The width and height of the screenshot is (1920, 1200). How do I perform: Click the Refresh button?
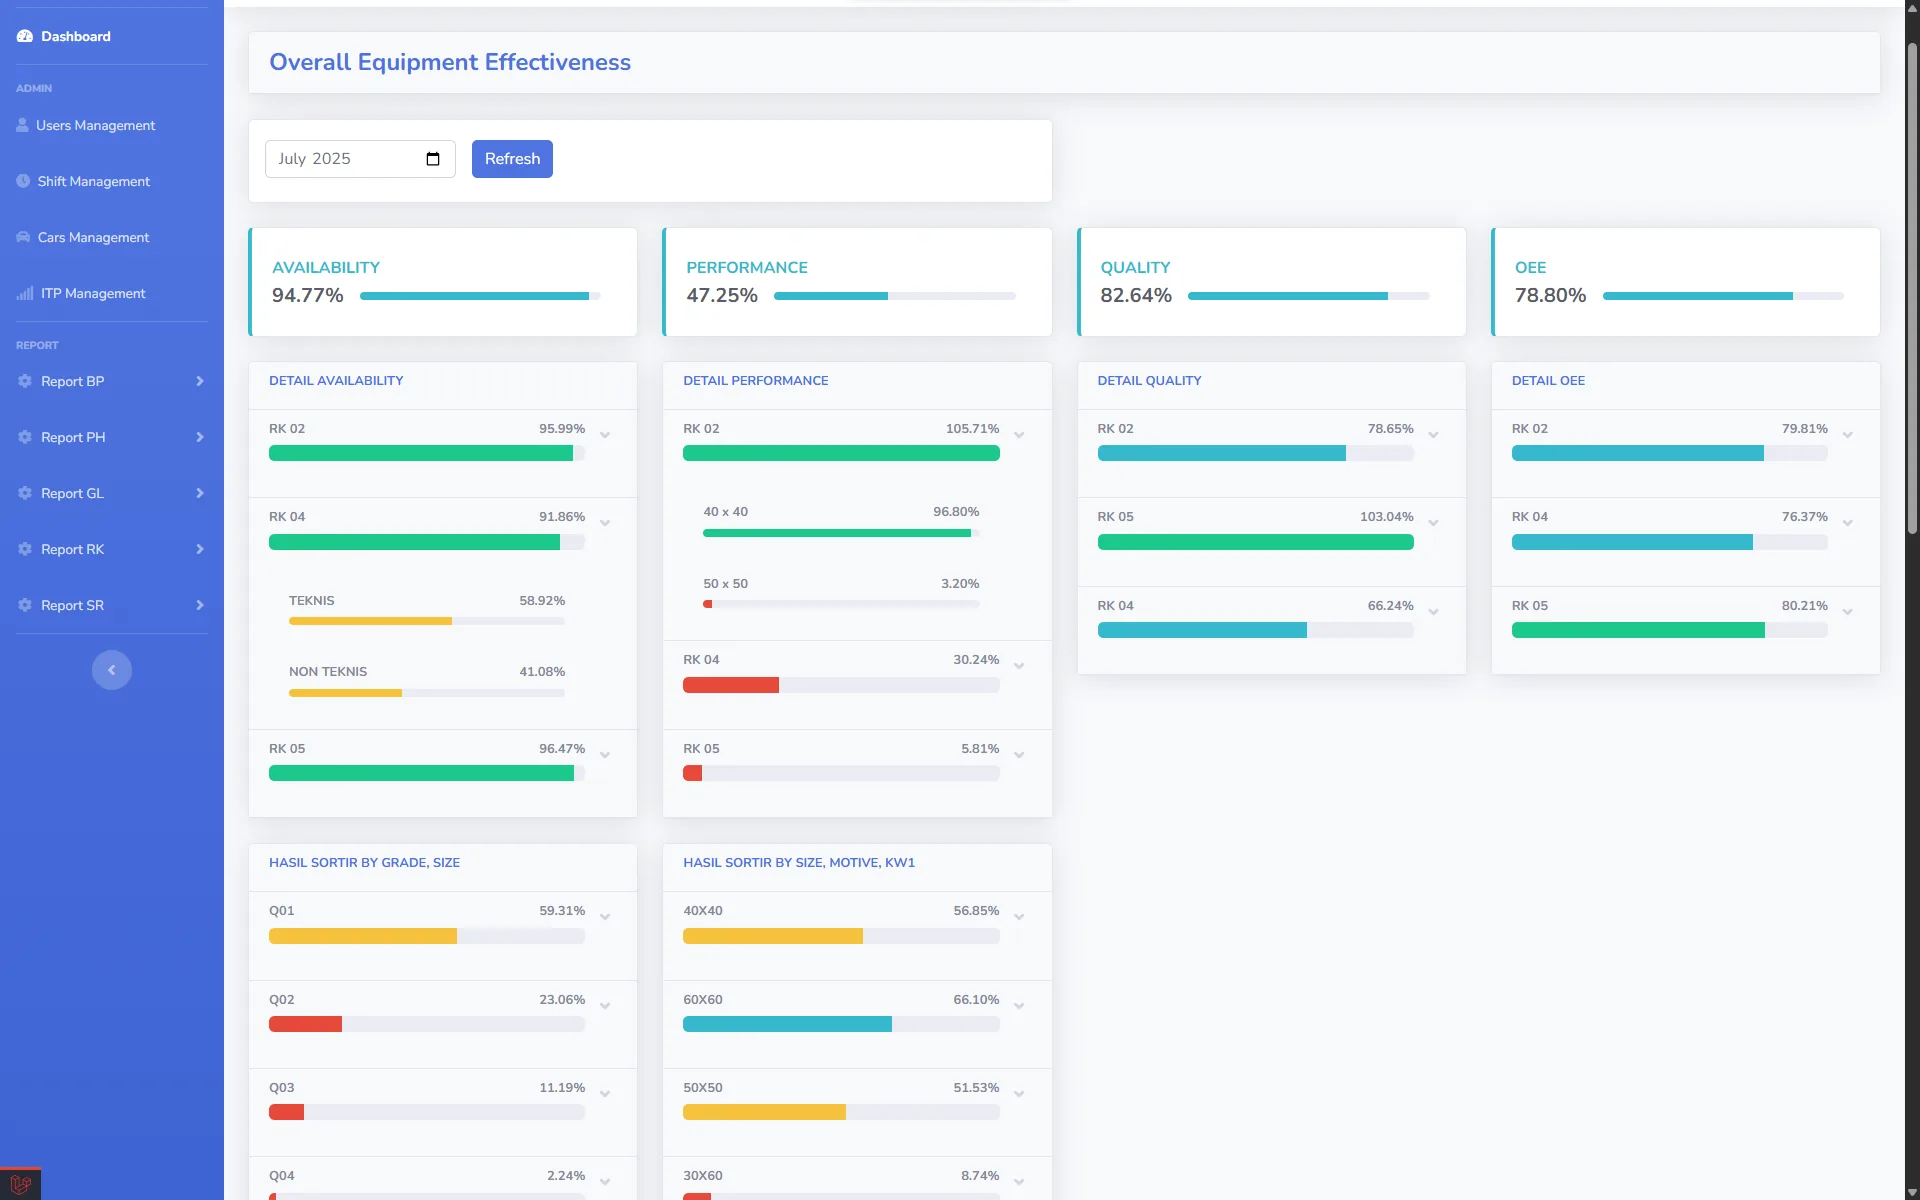pos(512,159)
